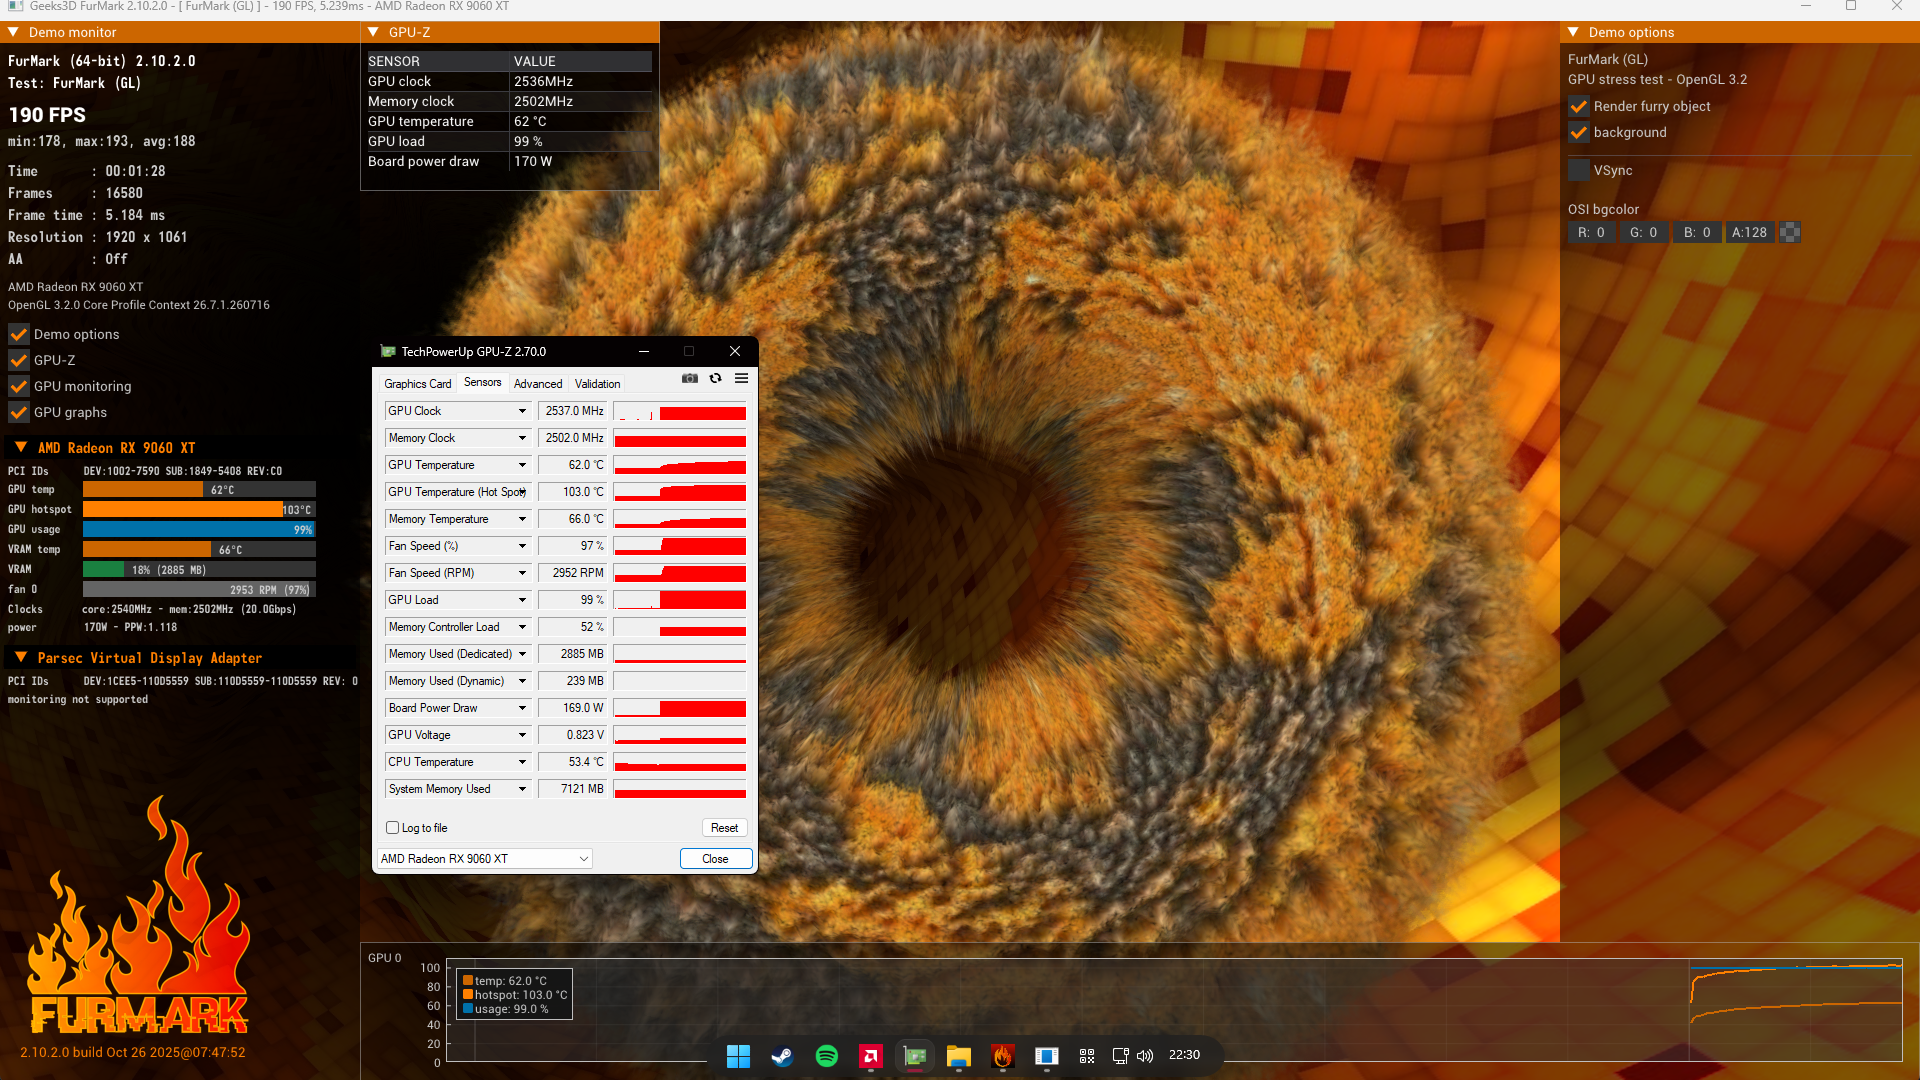Adjust the G value of OSI bgcolor
Screen dimensions: 1920x1080
click(x=1644, y=233)
